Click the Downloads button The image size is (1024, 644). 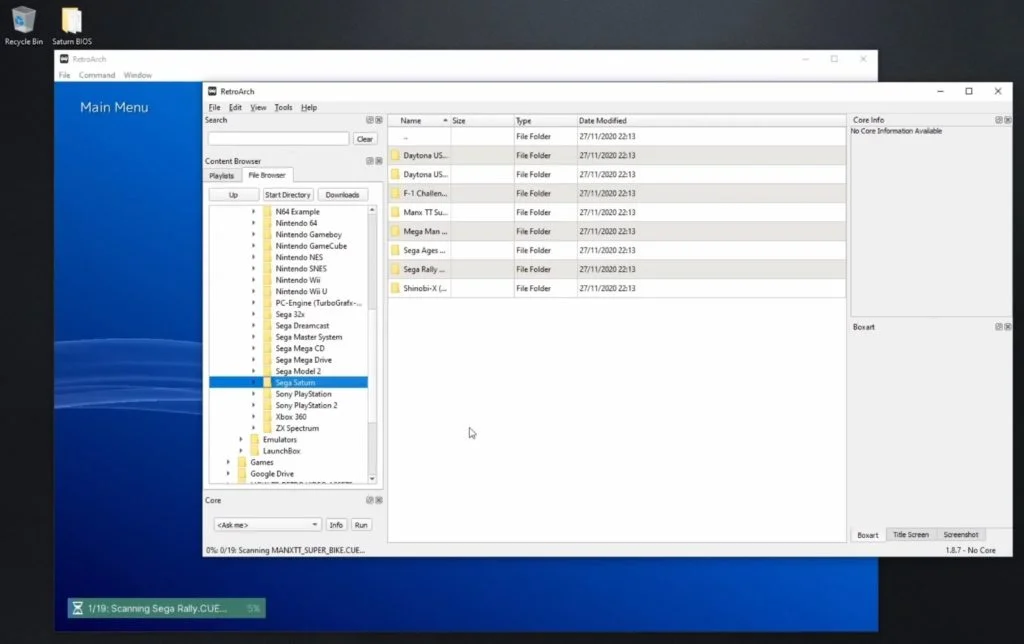(x=342, y=195)
